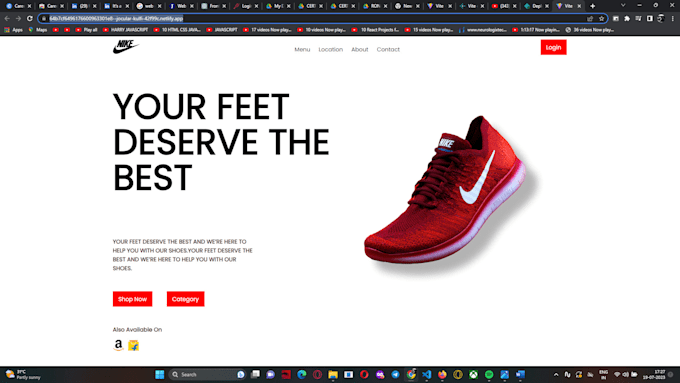Click the share icon in the address bar
This screenshot has width=680, height=383.
tap(590, 19)
